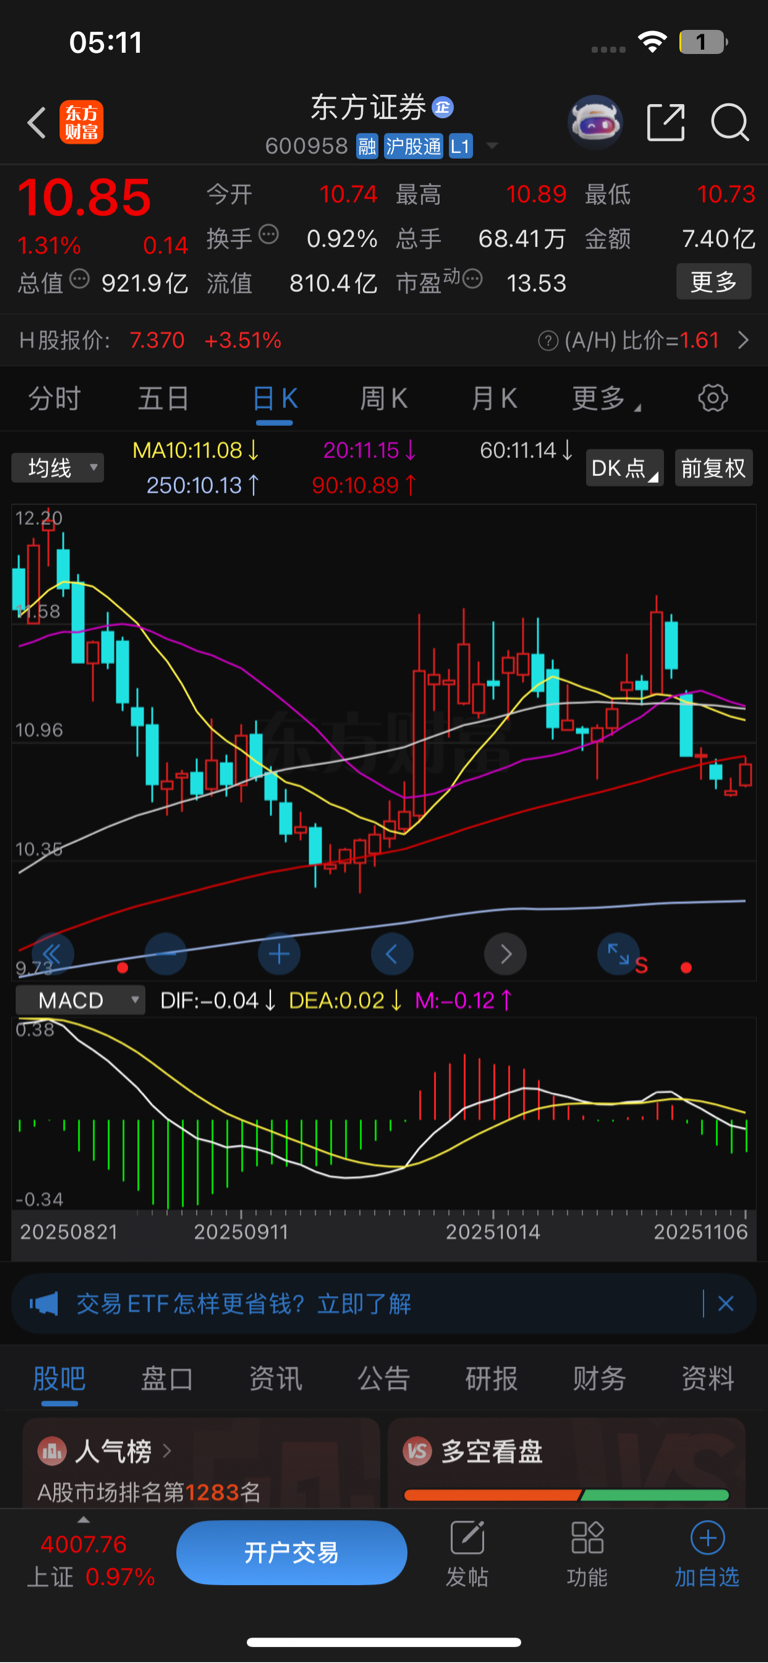Screen dimensions: 768x1663
Task: Expand the 更多 chart period dropdown
Action: coord(605,399)
